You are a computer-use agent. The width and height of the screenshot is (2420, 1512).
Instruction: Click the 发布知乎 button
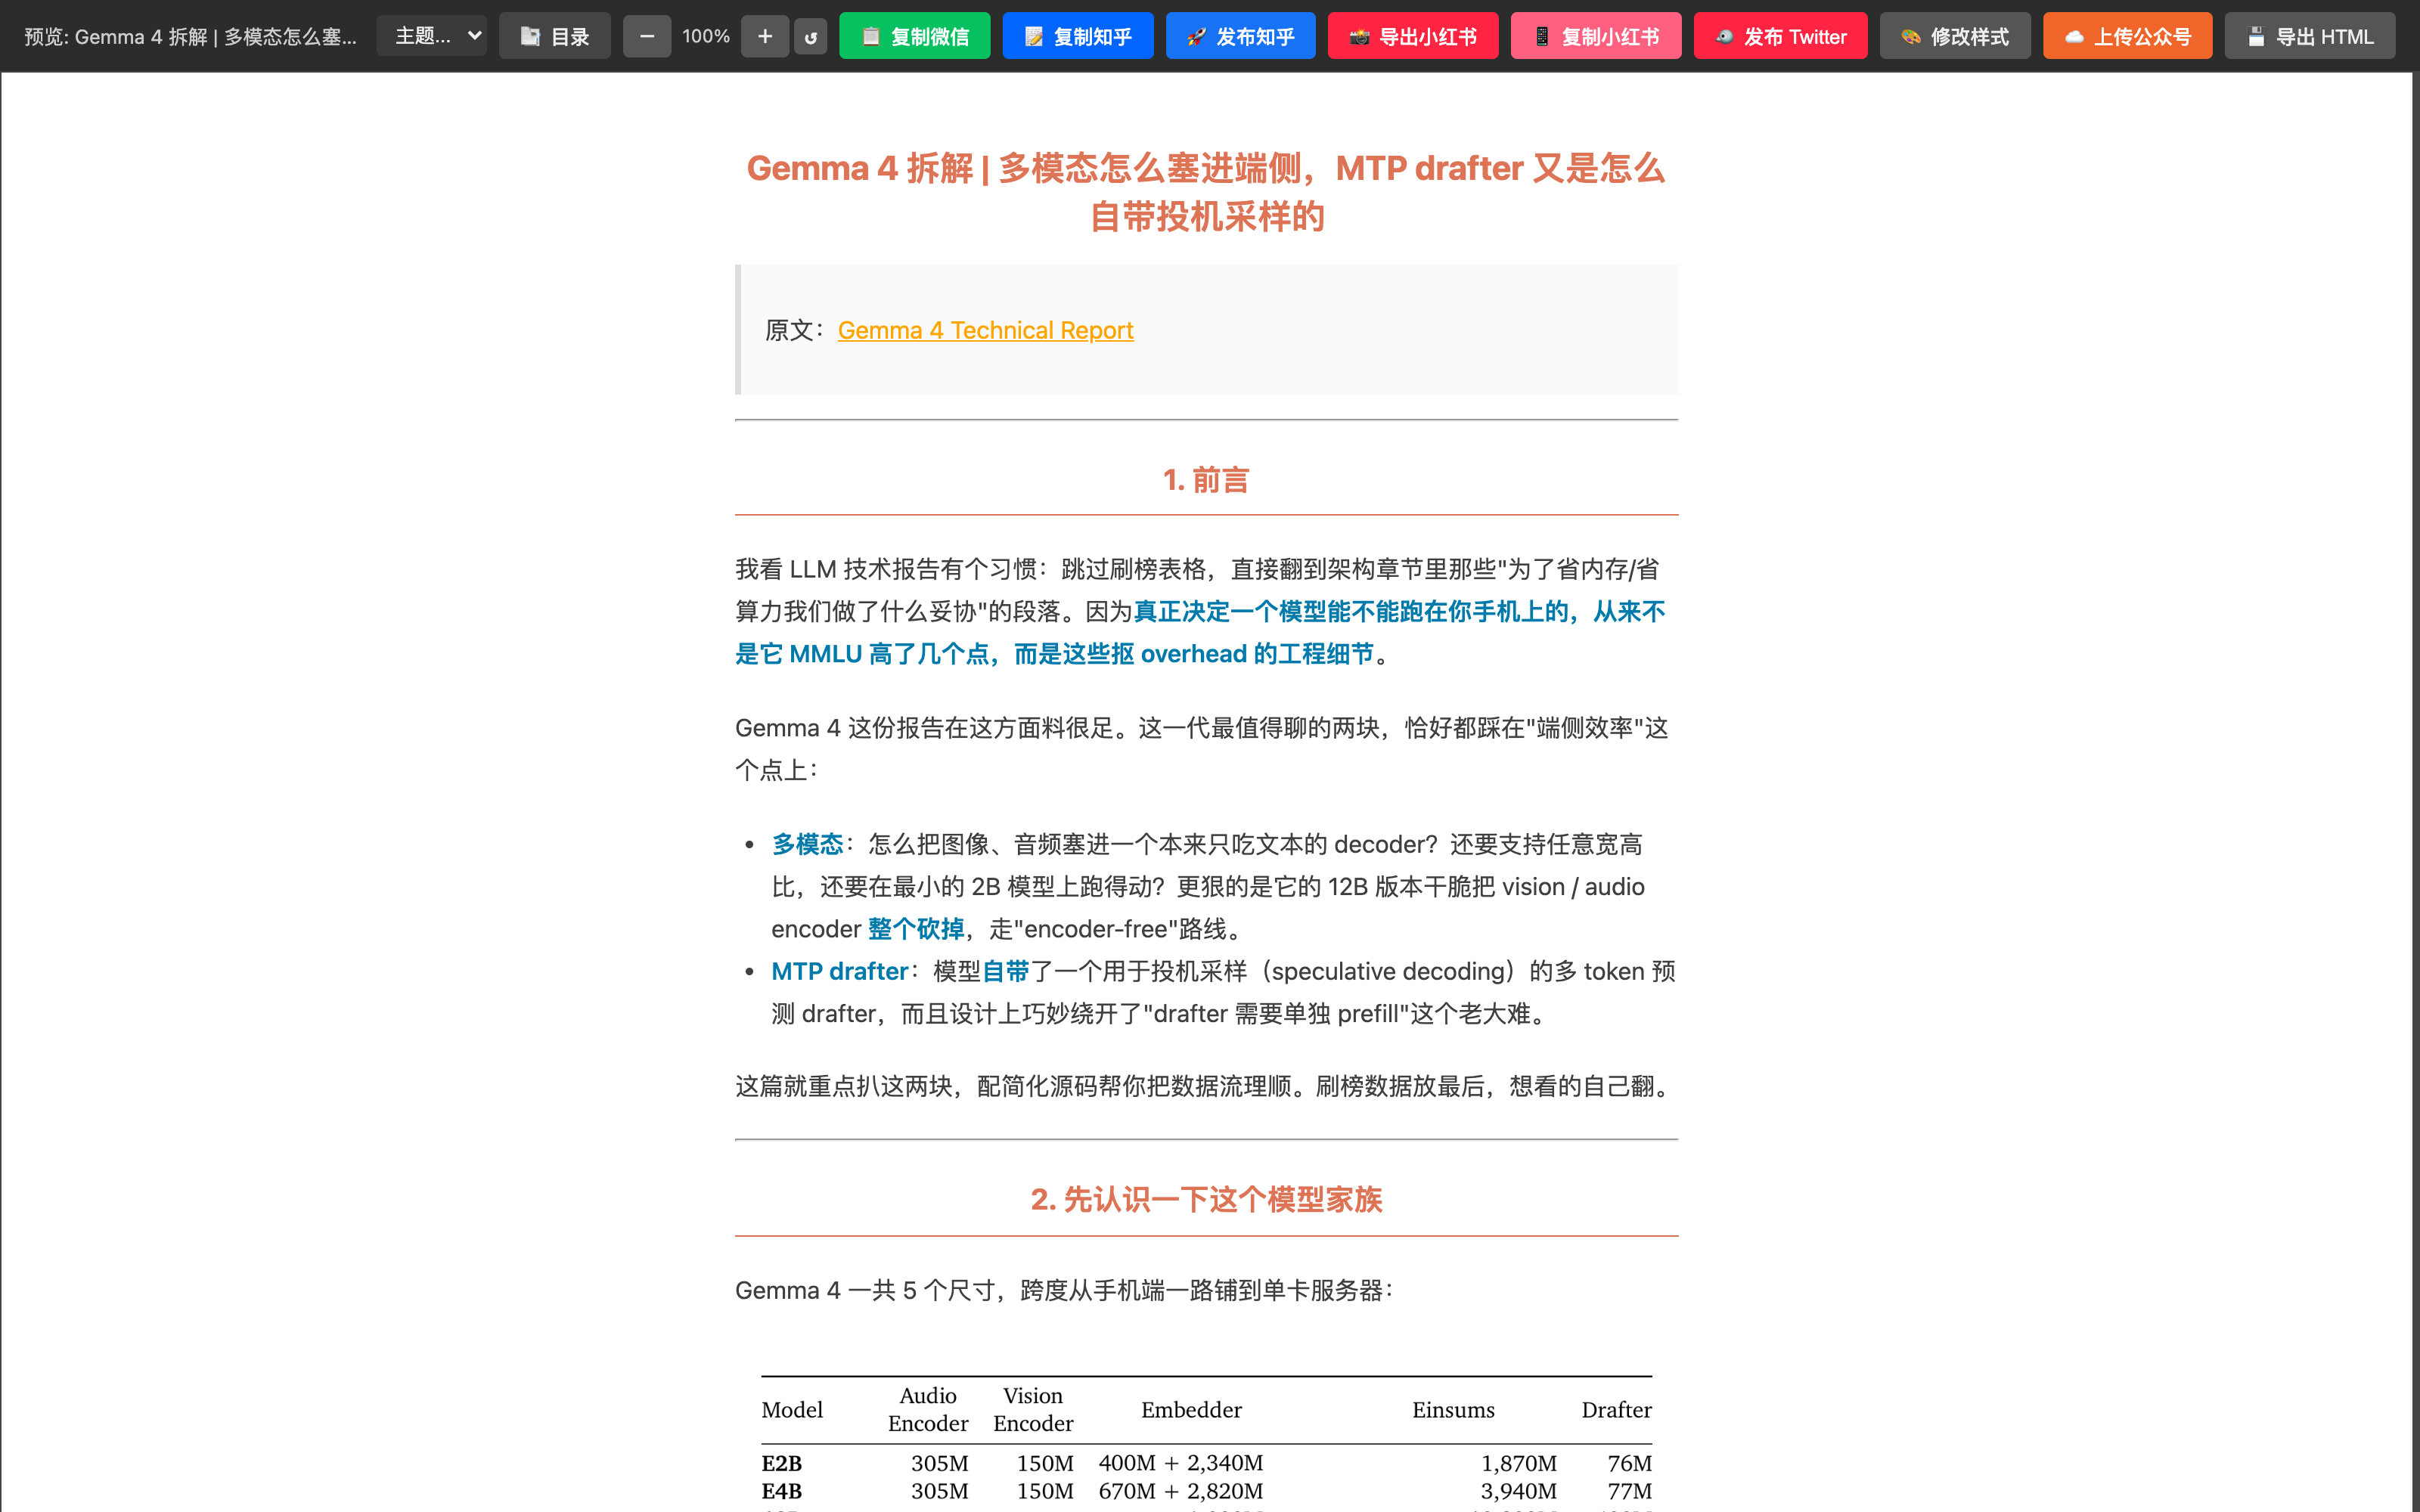tap(1241, 36)
